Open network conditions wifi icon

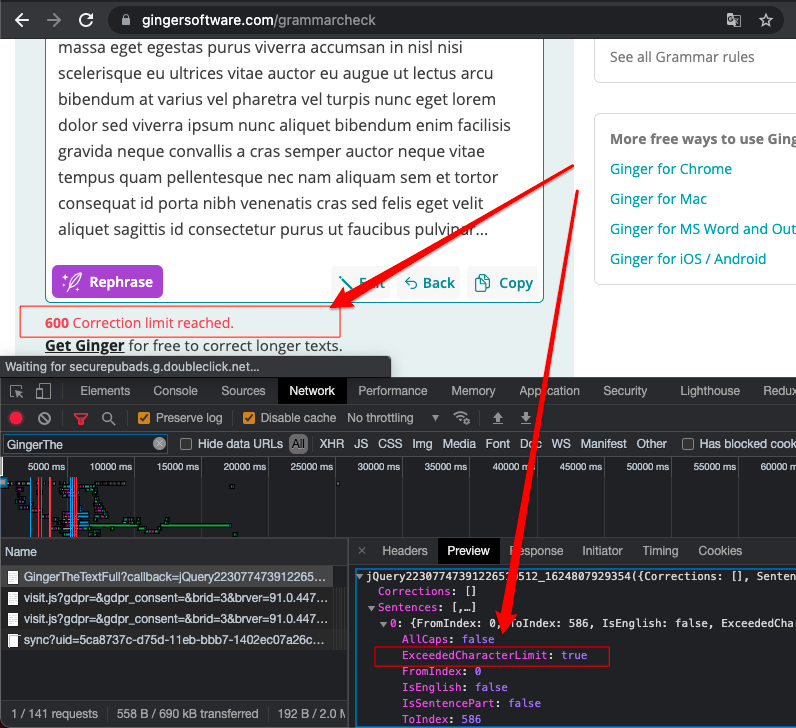[461, 418]
